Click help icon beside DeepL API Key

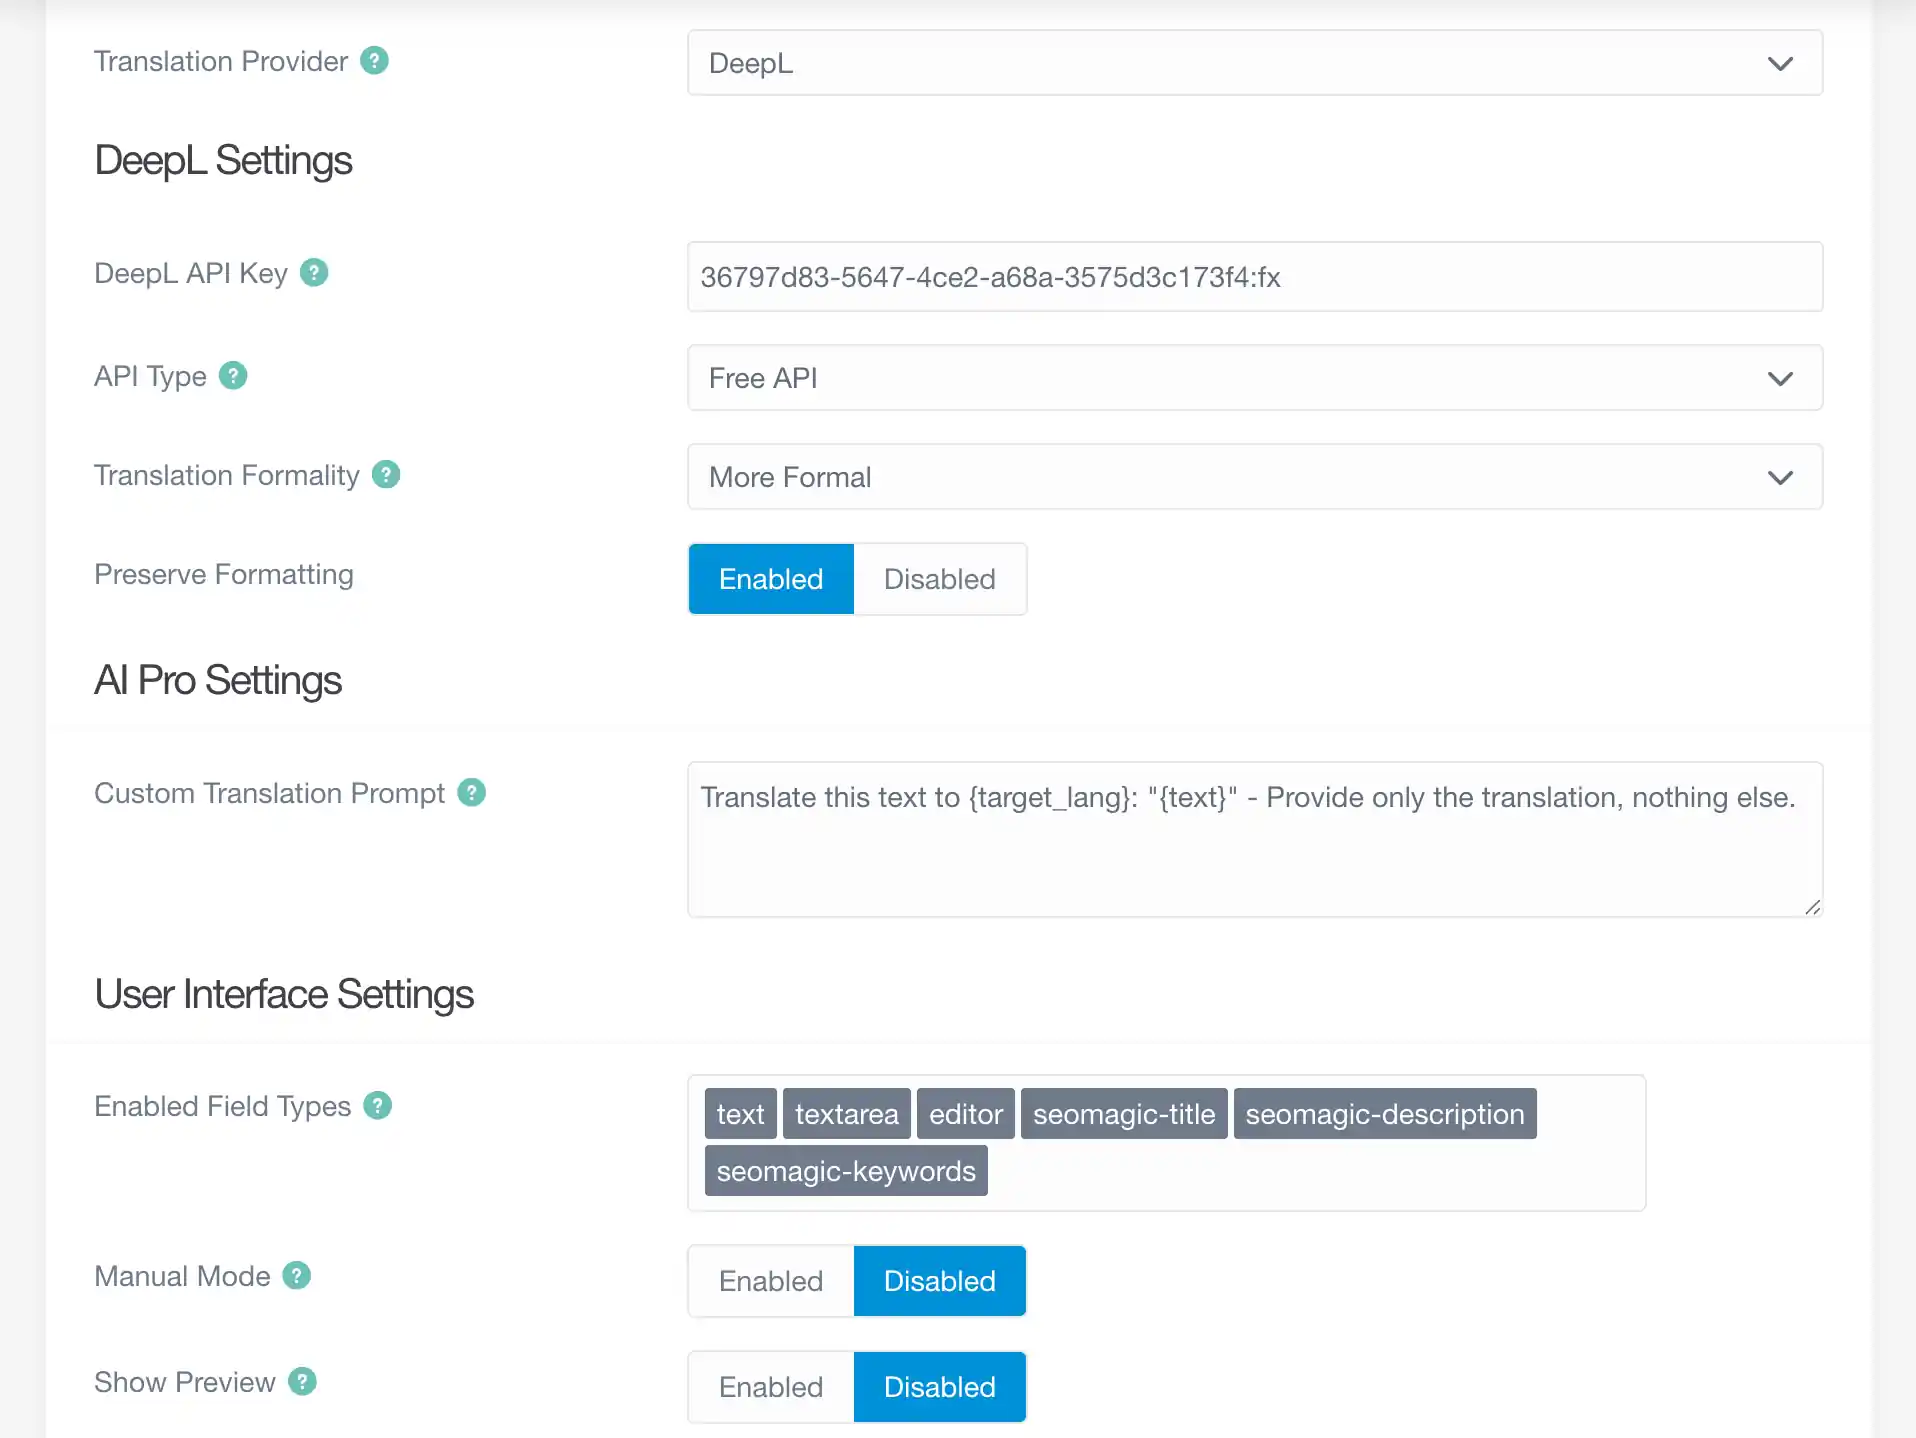[314, 273]
